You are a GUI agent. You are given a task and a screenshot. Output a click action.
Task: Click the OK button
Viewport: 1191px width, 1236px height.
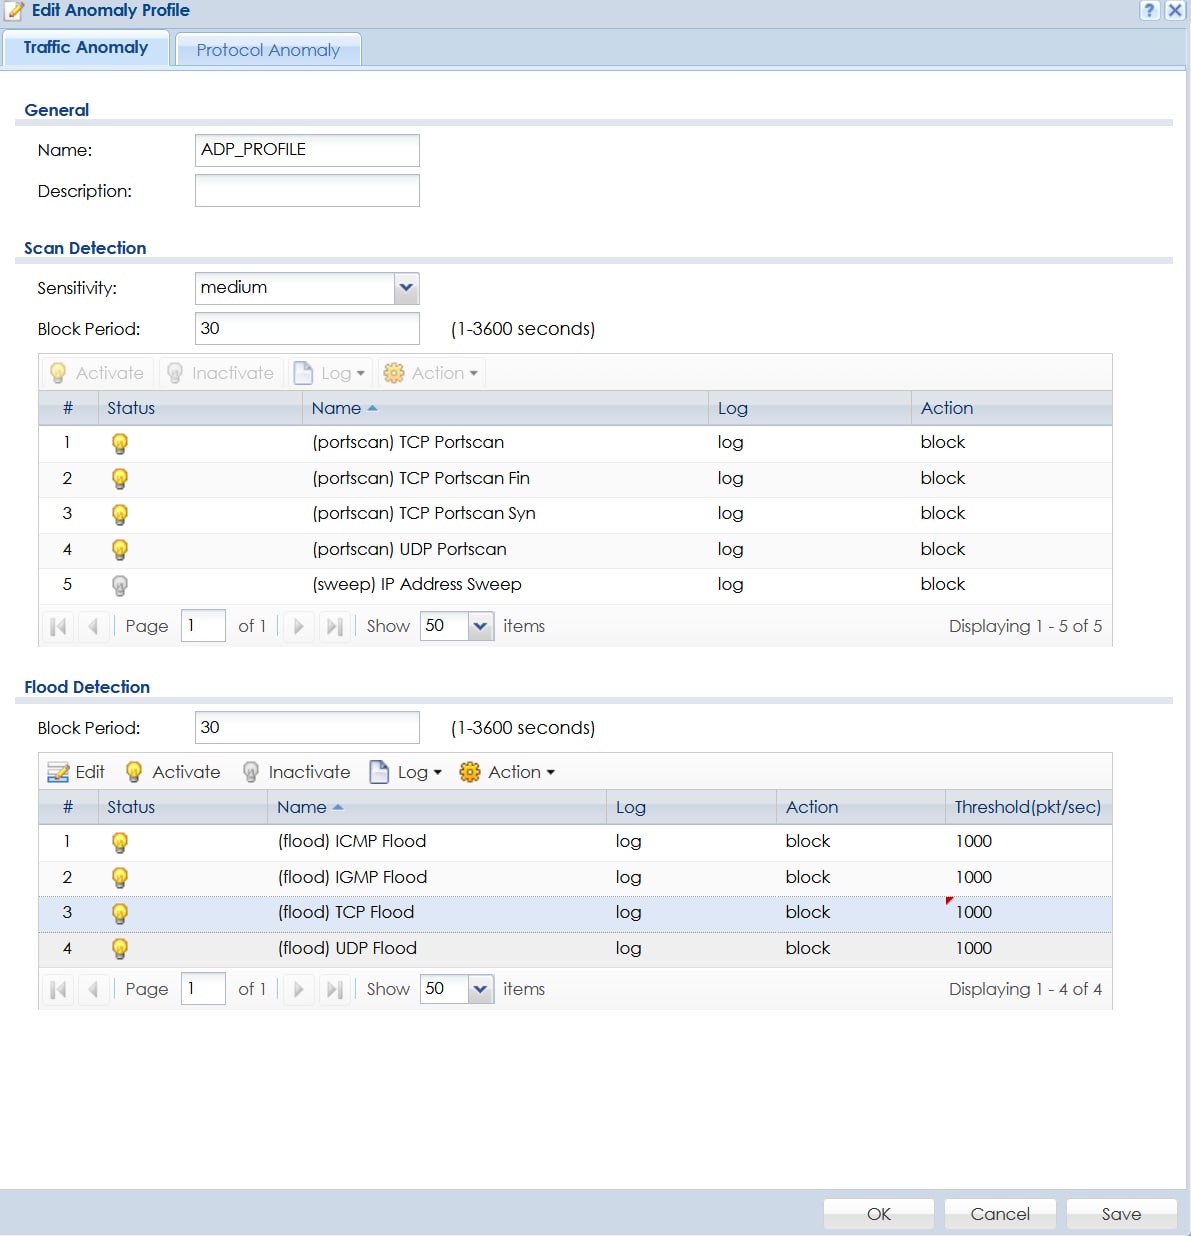tap(878, 1213)
